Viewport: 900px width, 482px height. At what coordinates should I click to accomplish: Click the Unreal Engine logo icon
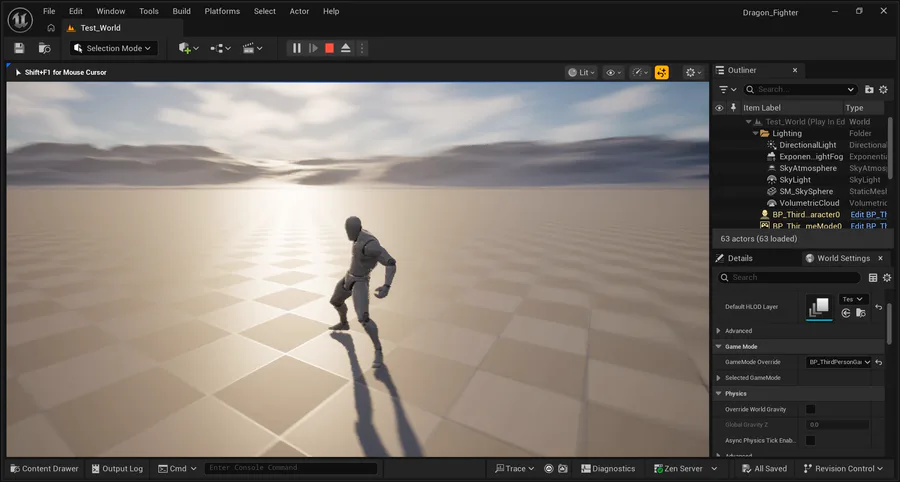tap(20, 20)
